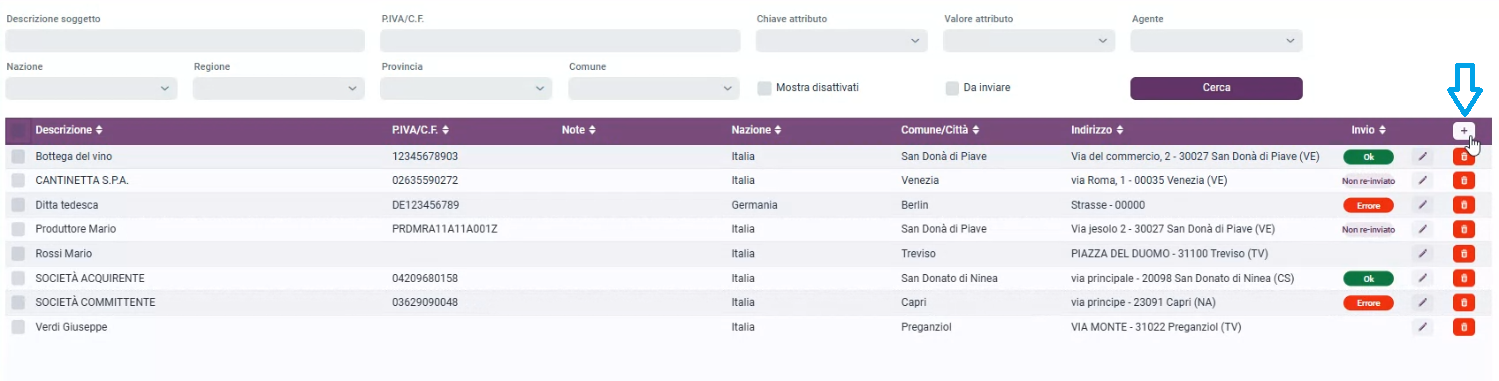Check the Bottega del vino row checkbox
Screen dimensions: 1499x381
coord(18,156)
